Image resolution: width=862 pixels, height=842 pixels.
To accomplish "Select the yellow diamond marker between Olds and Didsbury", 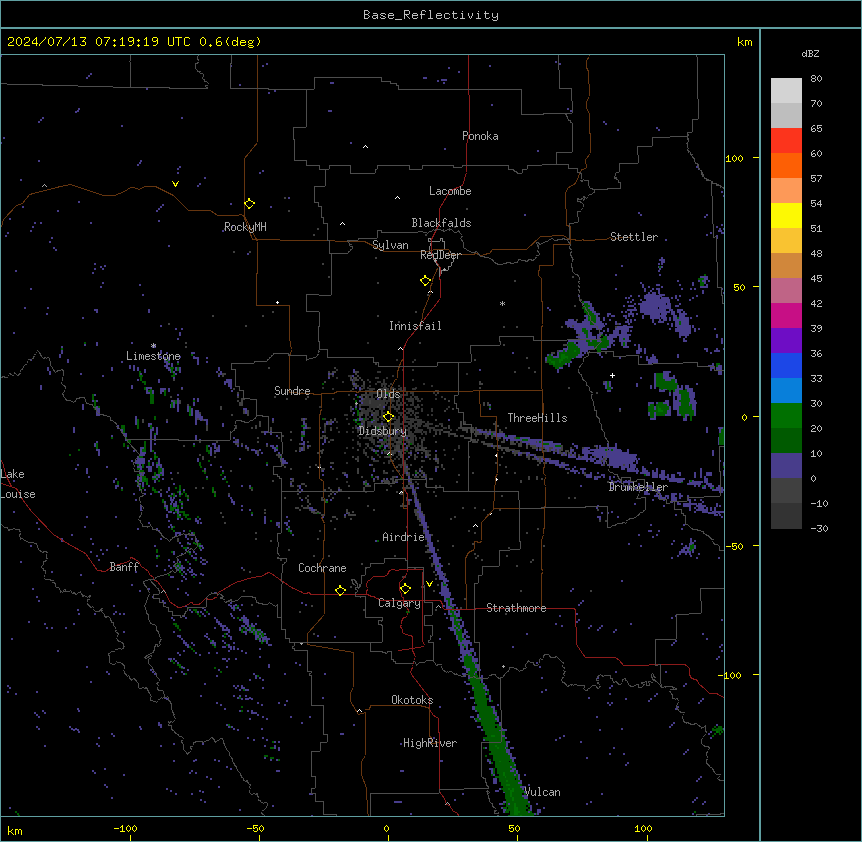I will click(388, 417).
